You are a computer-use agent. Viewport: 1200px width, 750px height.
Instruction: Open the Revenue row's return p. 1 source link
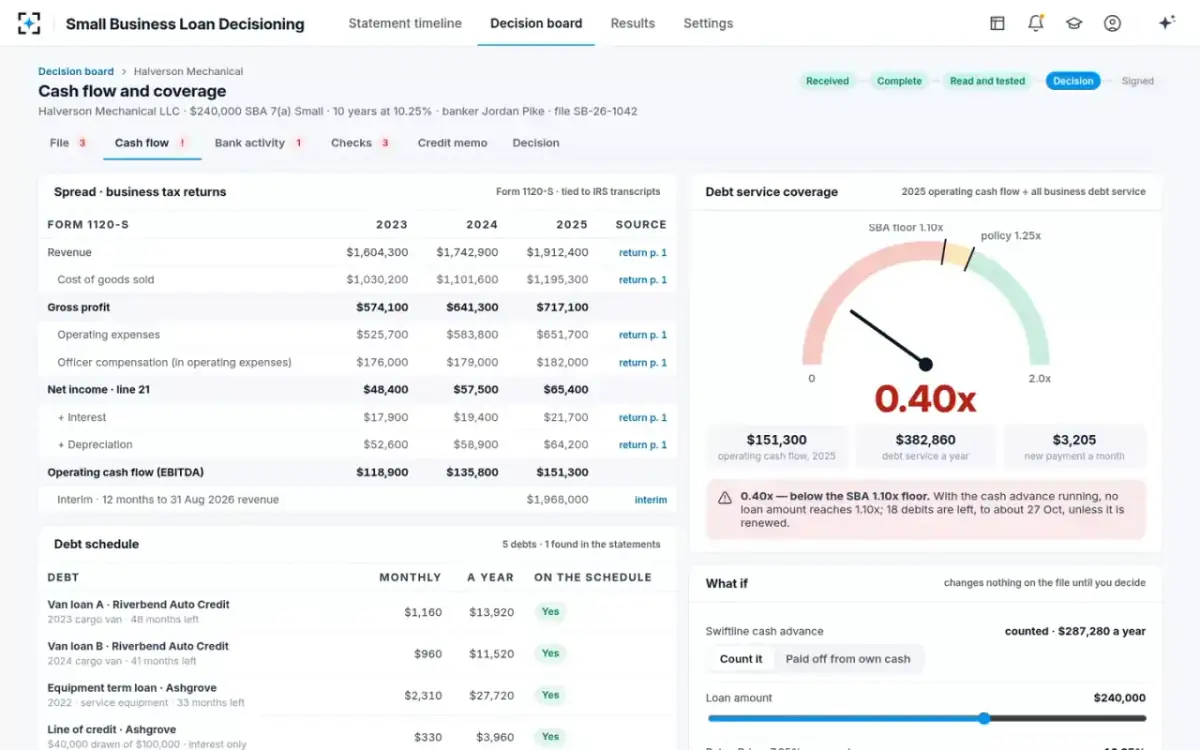click(x=643, y=253)
